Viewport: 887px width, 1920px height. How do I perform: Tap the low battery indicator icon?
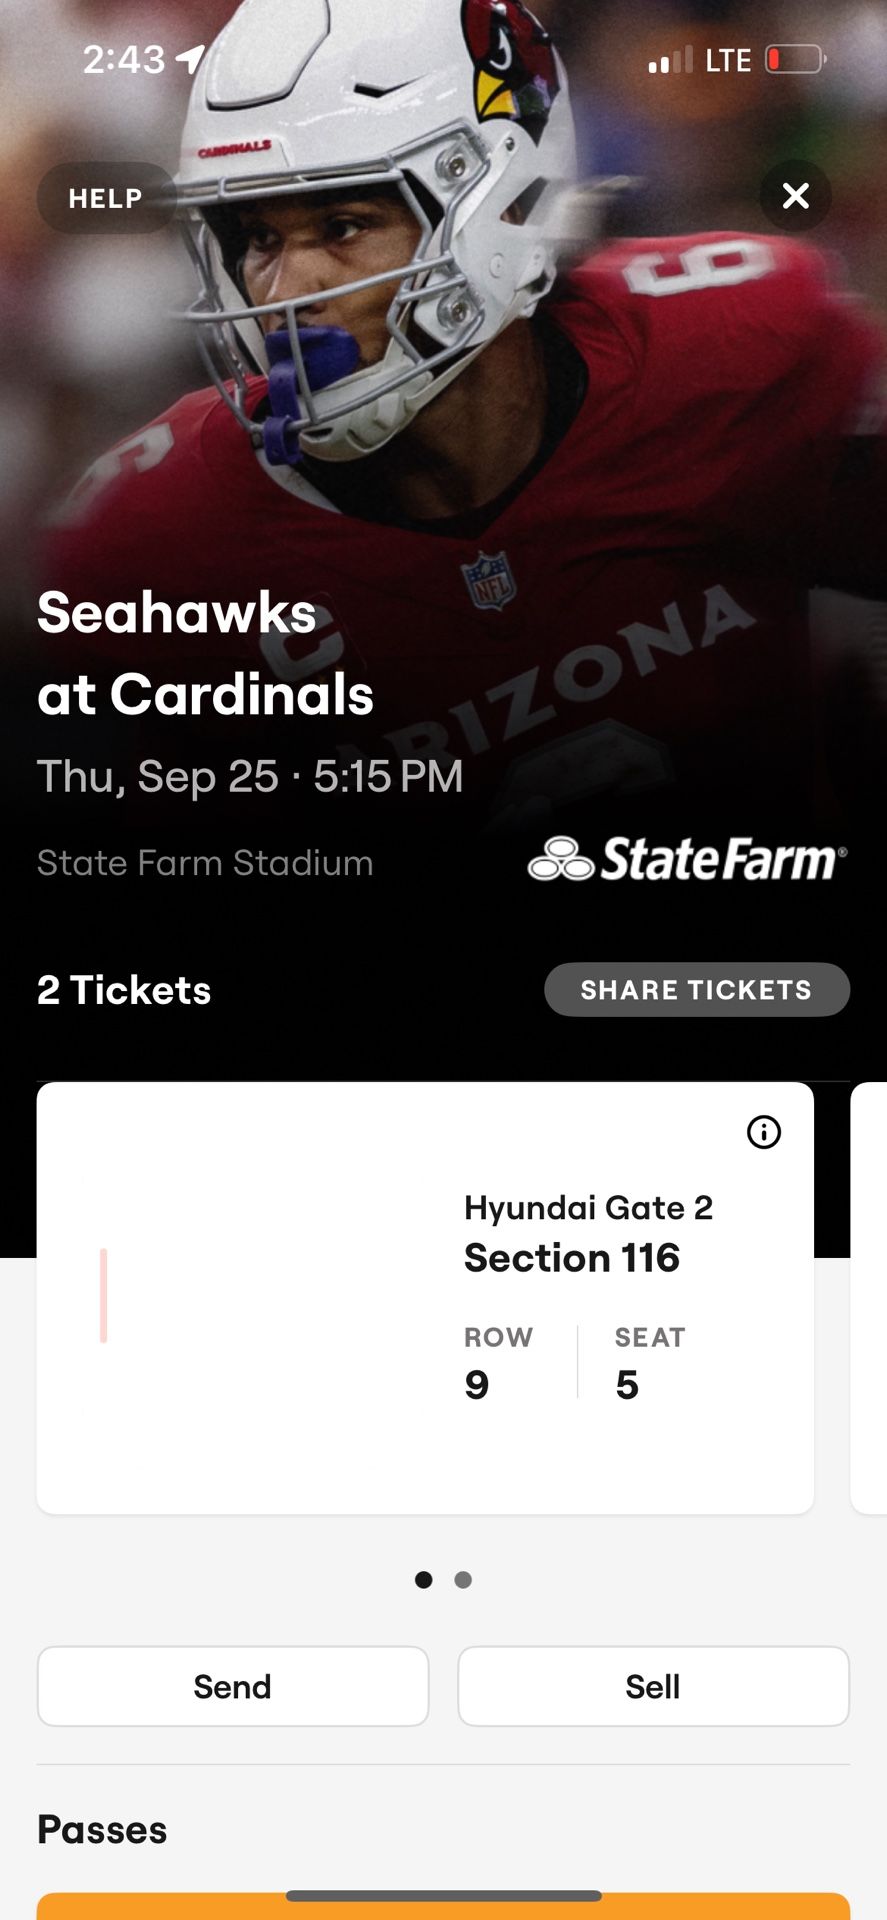(795, 60)
